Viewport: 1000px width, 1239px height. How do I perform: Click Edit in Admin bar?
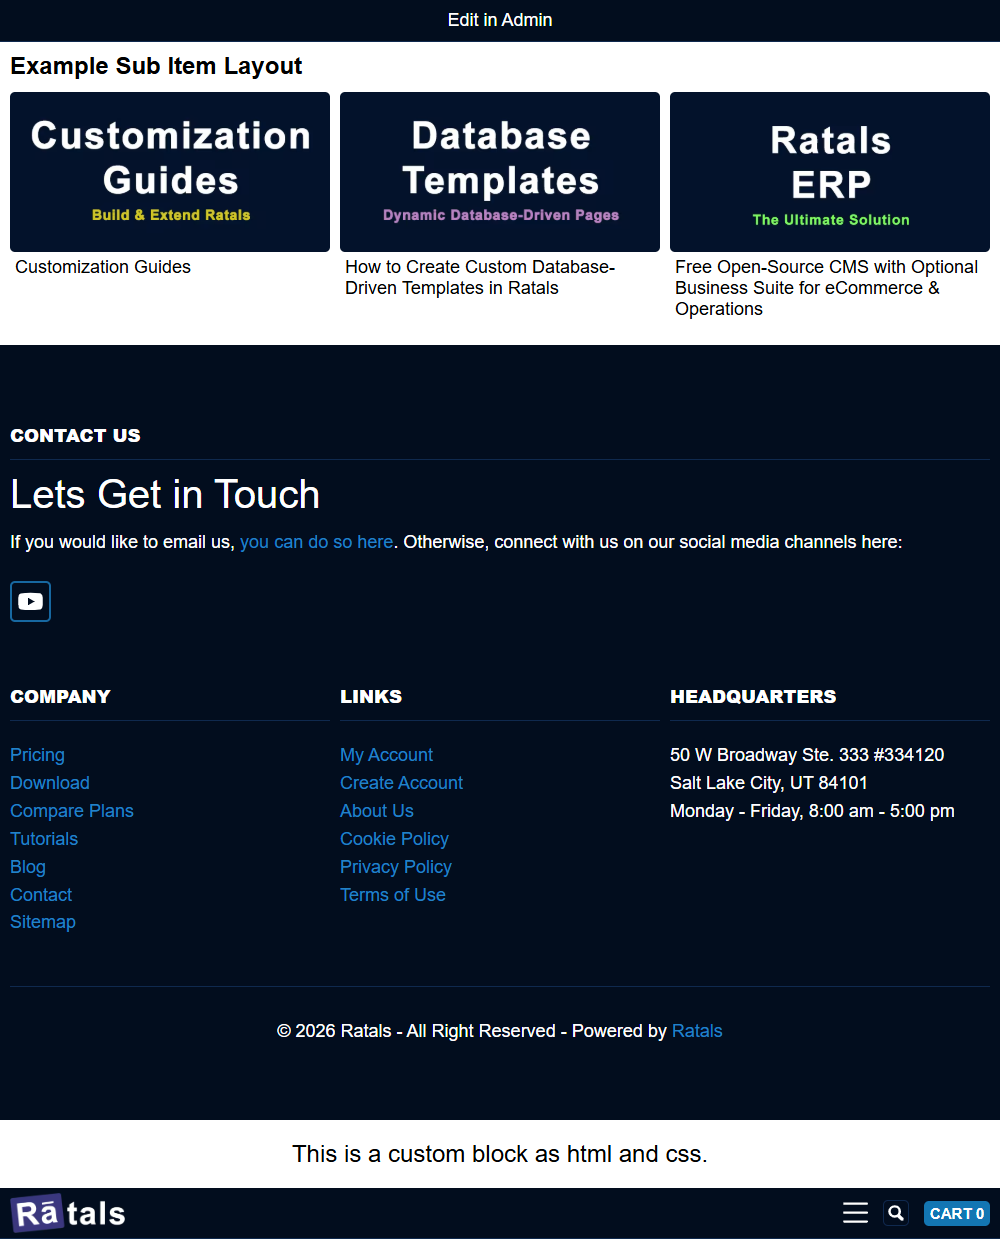(x=500, y=20)
